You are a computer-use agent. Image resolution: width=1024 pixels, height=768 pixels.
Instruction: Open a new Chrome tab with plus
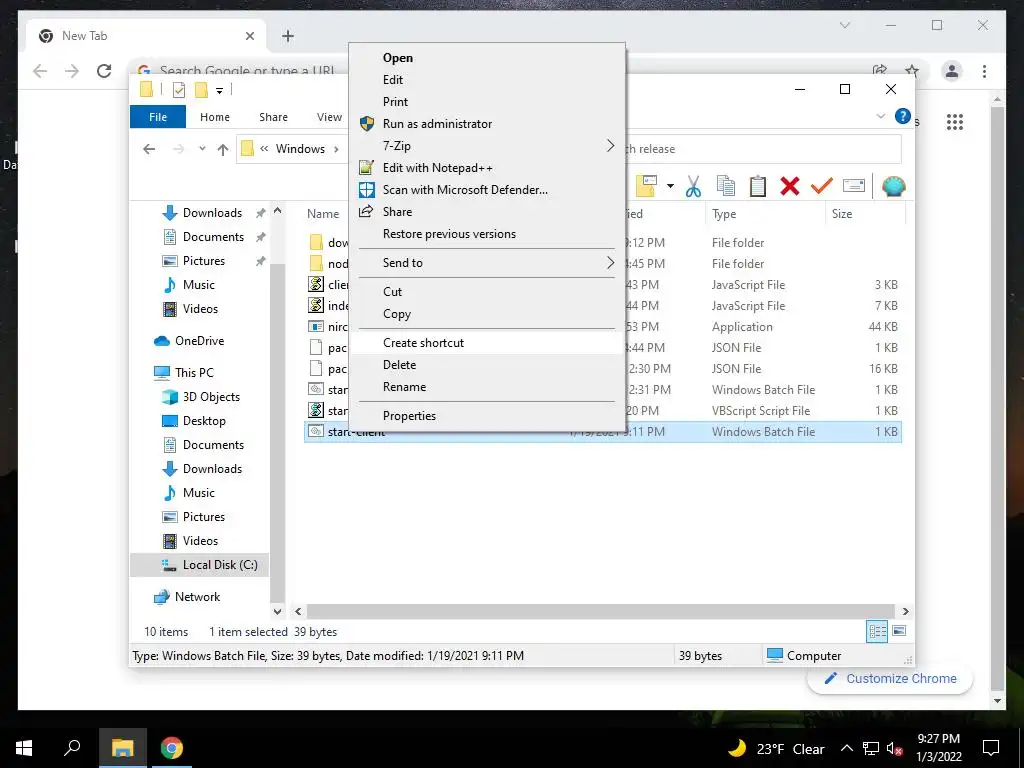288,36
